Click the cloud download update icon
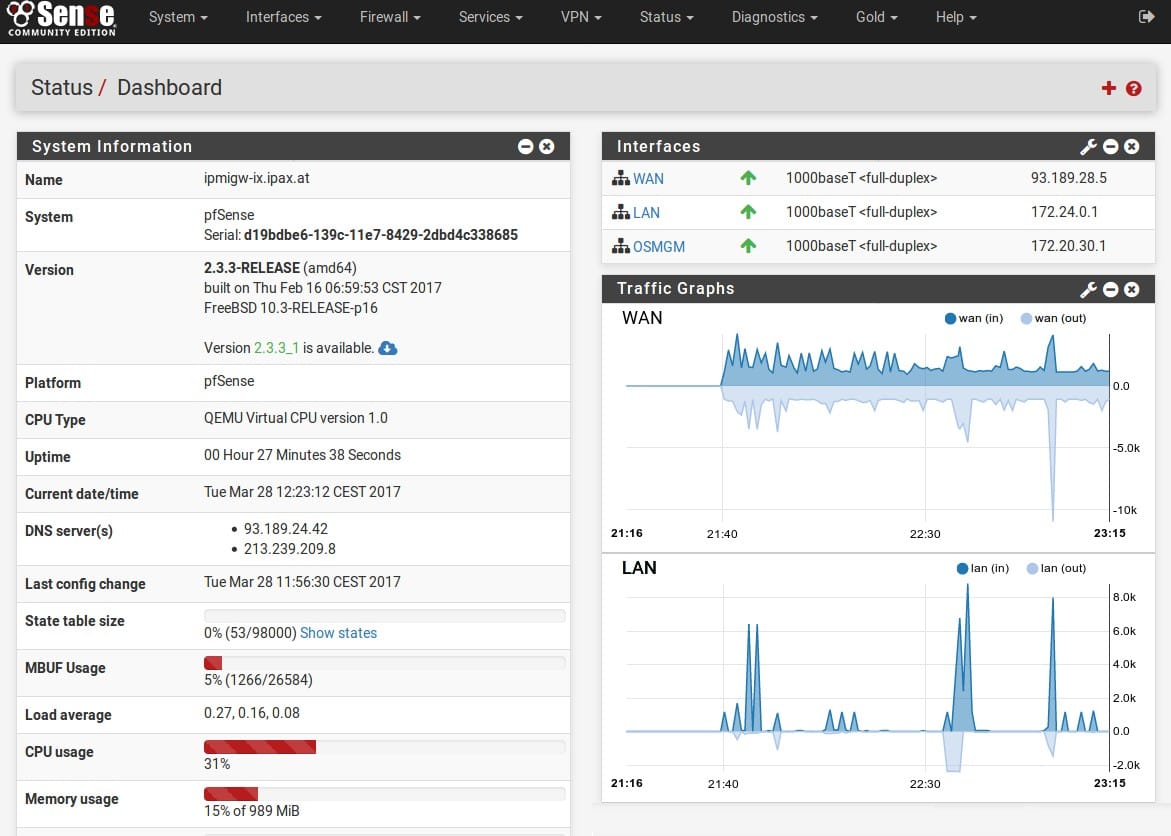This screenshot has width=1171, height=836. pos(388,348)
